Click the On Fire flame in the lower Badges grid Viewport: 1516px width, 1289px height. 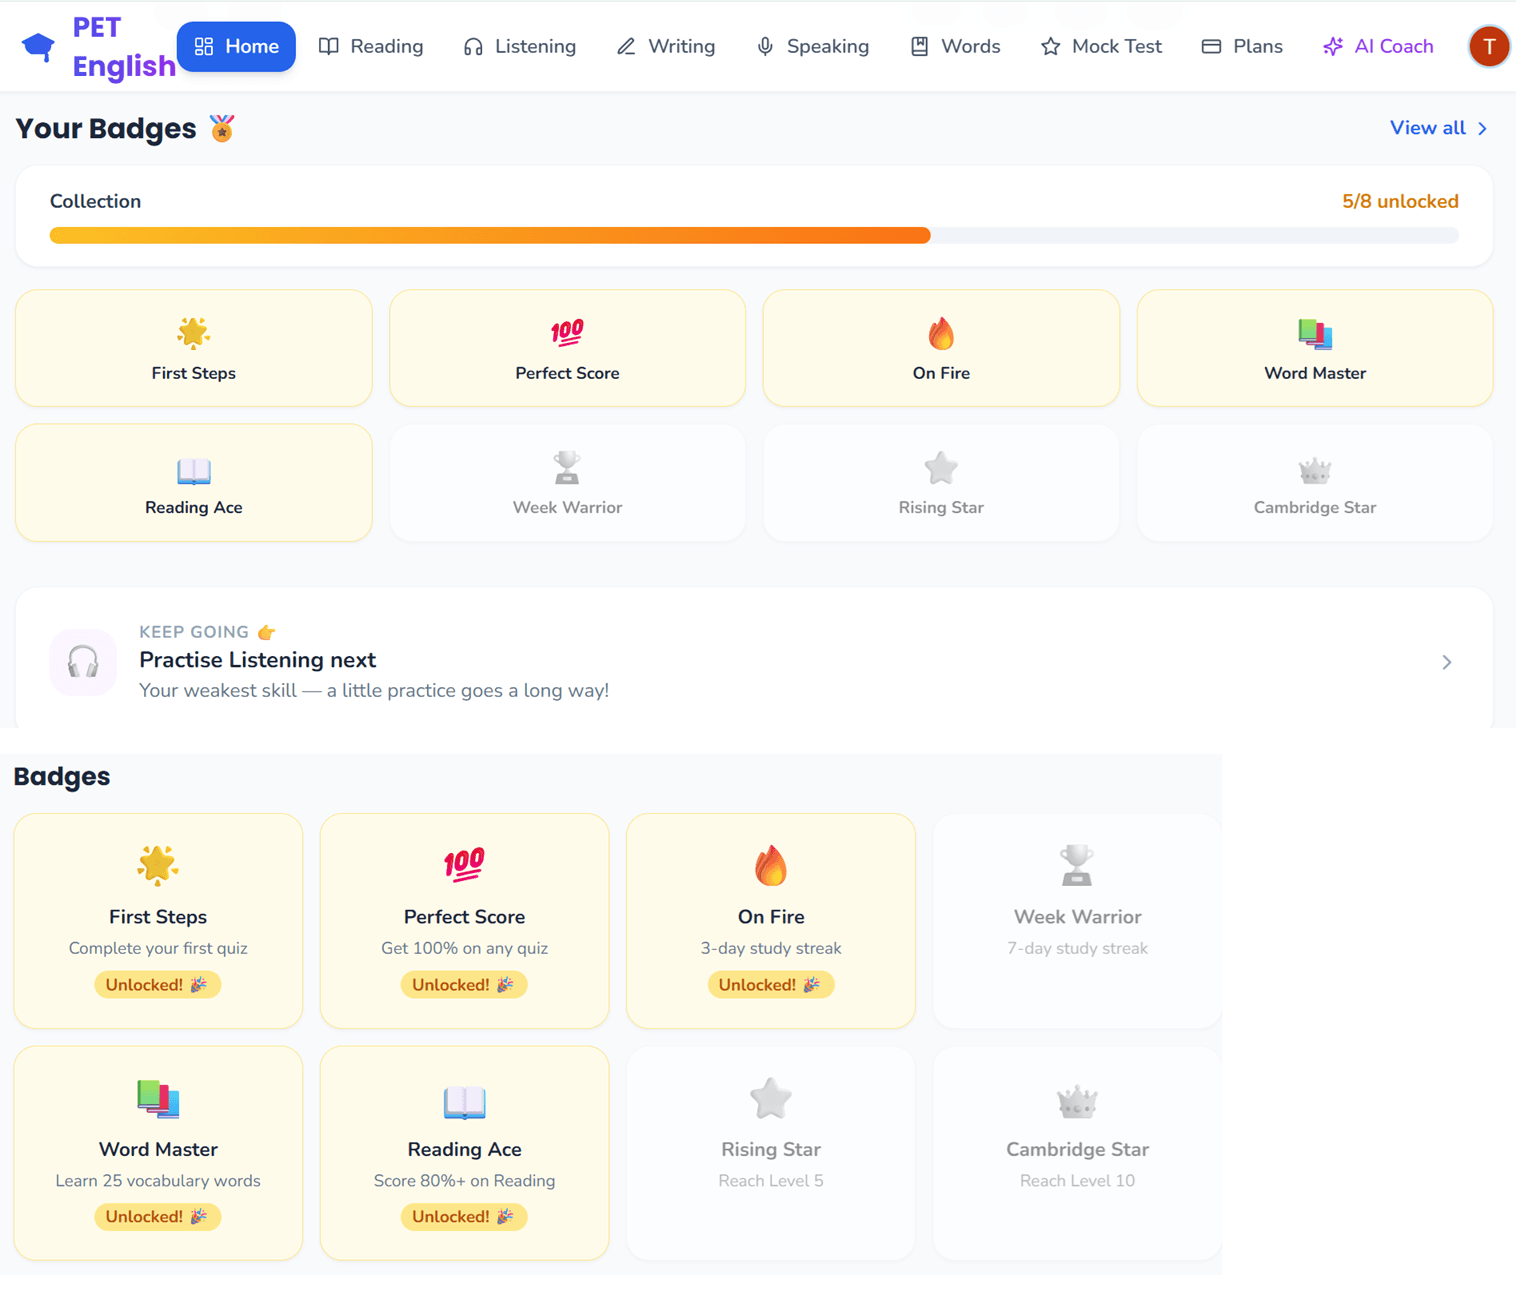coord(771,865)
